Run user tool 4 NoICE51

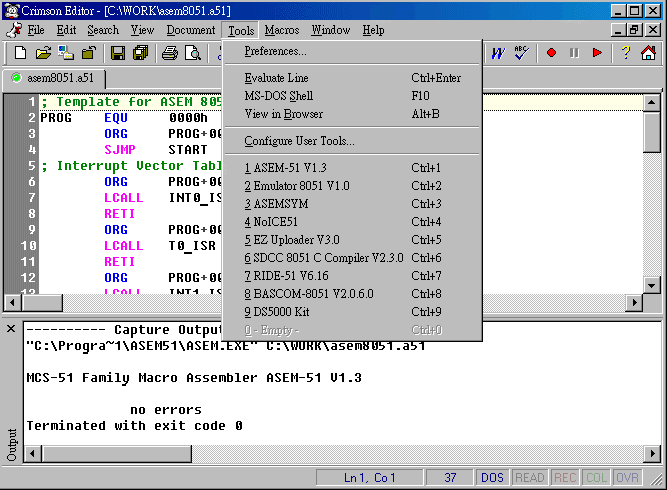pos(352,222)
